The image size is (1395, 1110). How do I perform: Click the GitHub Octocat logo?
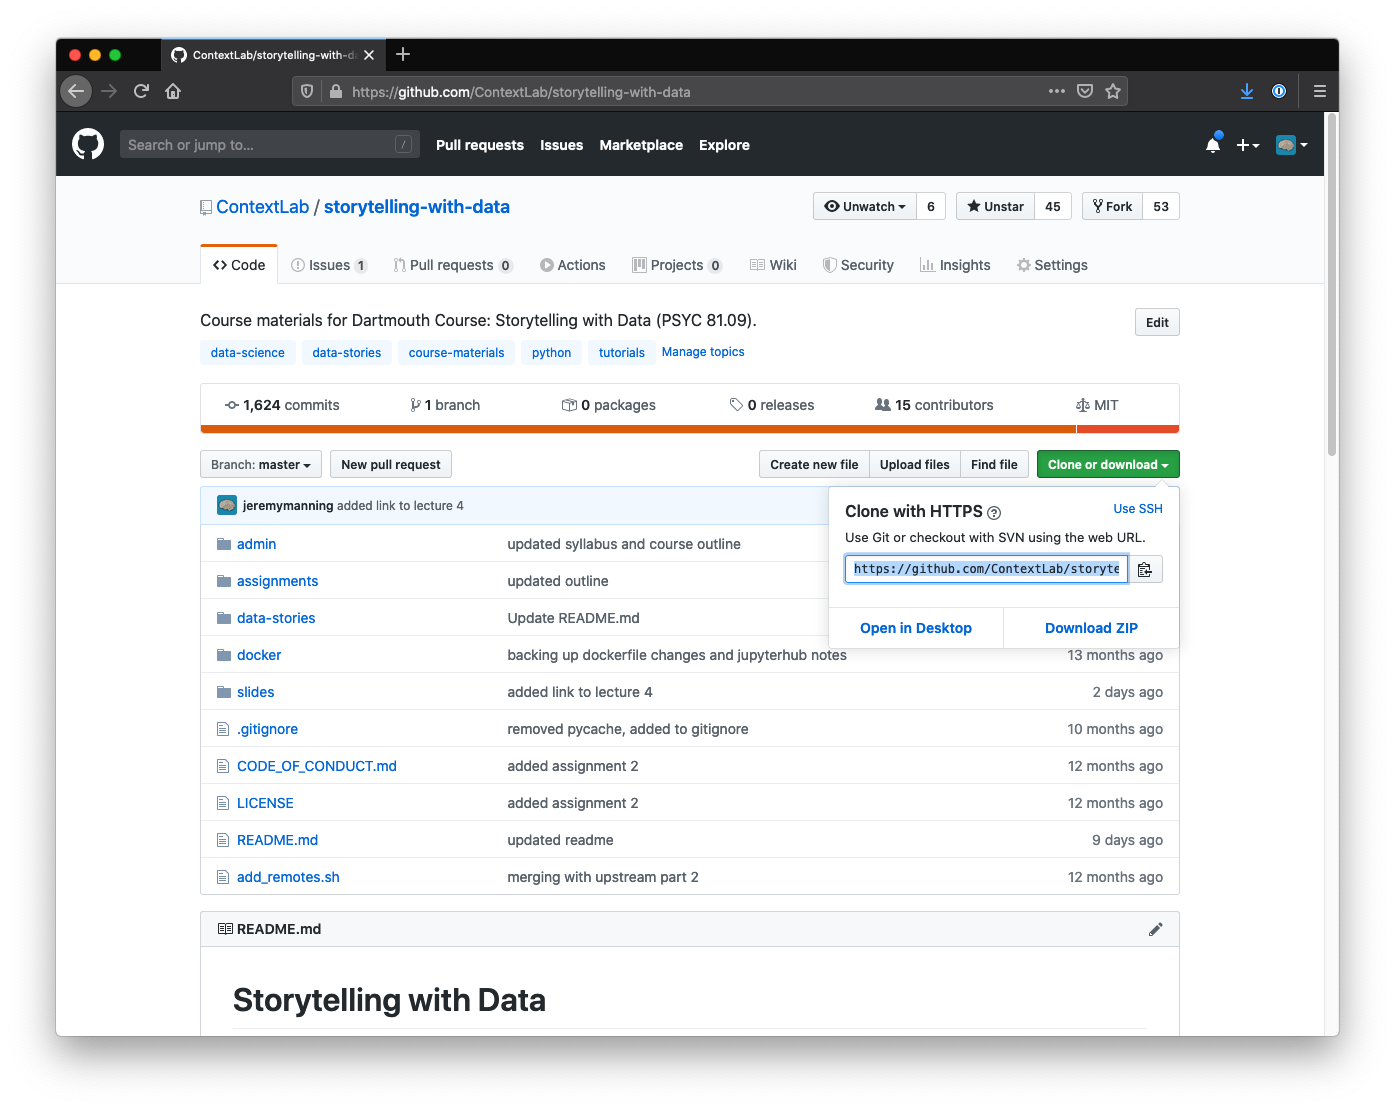click(88, 145)
